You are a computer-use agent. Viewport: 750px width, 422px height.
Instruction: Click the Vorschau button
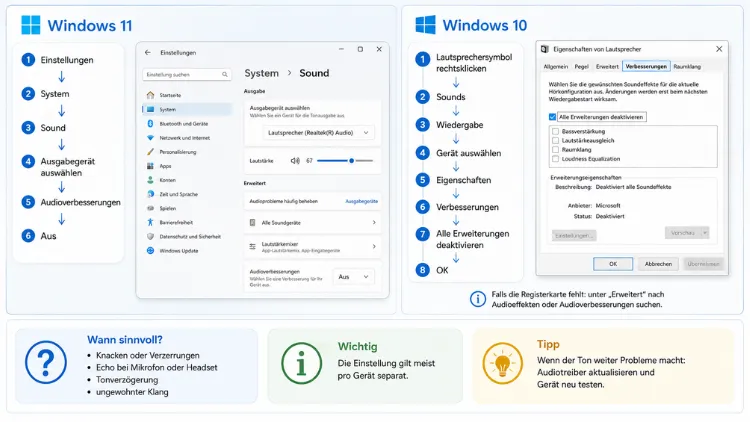[x=683, y=233]
